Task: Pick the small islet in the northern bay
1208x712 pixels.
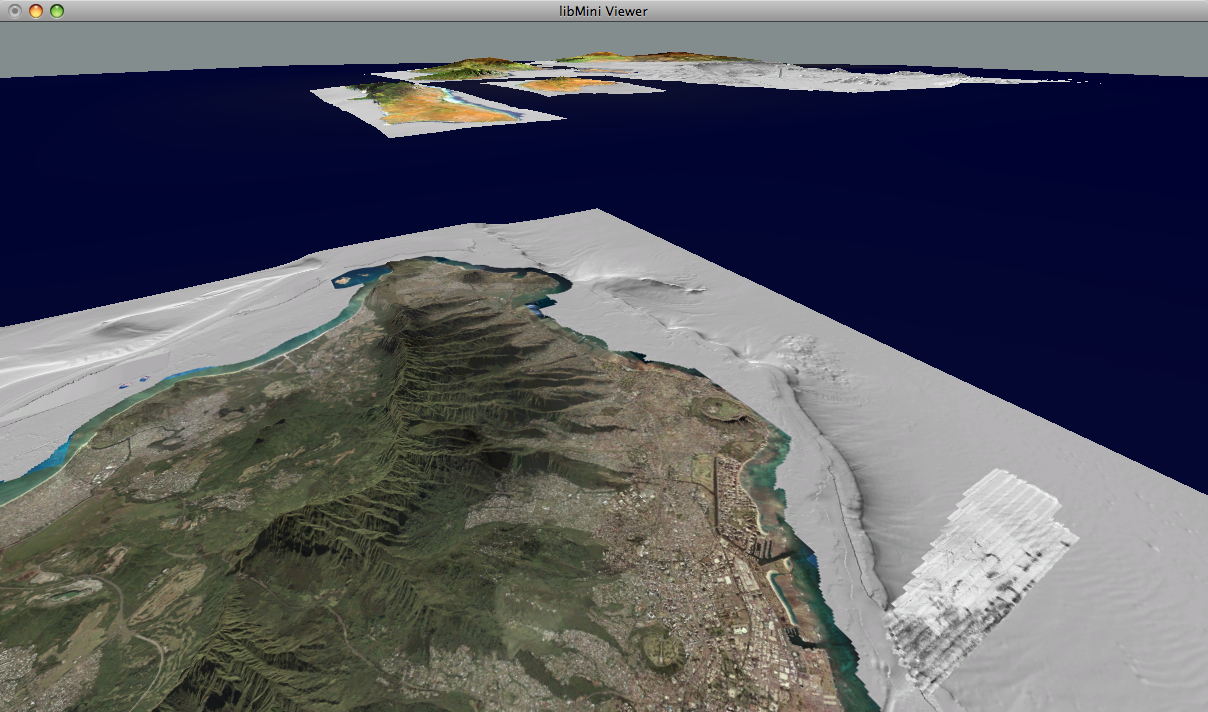Action: 343,281
